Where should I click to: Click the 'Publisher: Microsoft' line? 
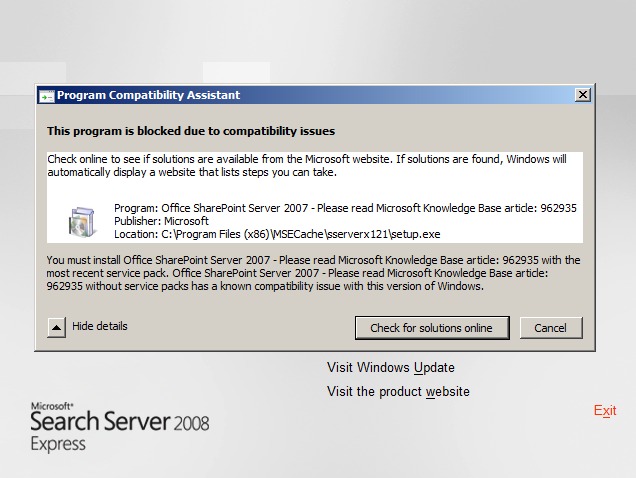coord(161,221)
